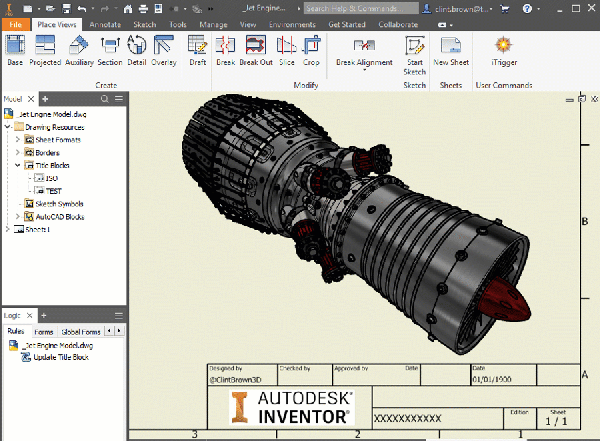Expand the AutoCAD Blocks node
The width and height of the screenshot is (600, 441).
(x=17, y=216)
